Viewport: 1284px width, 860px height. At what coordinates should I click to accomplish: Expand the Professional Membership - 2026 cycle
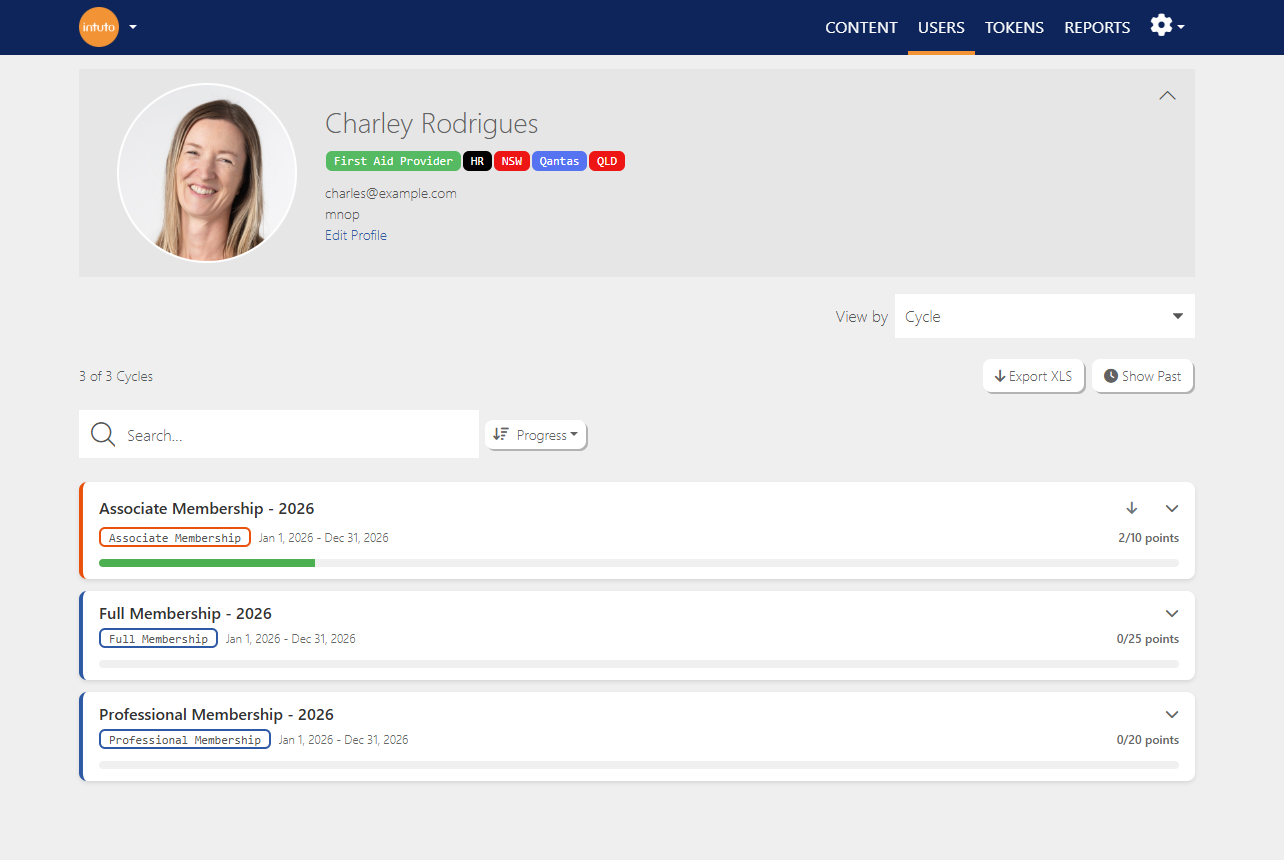1173,714
